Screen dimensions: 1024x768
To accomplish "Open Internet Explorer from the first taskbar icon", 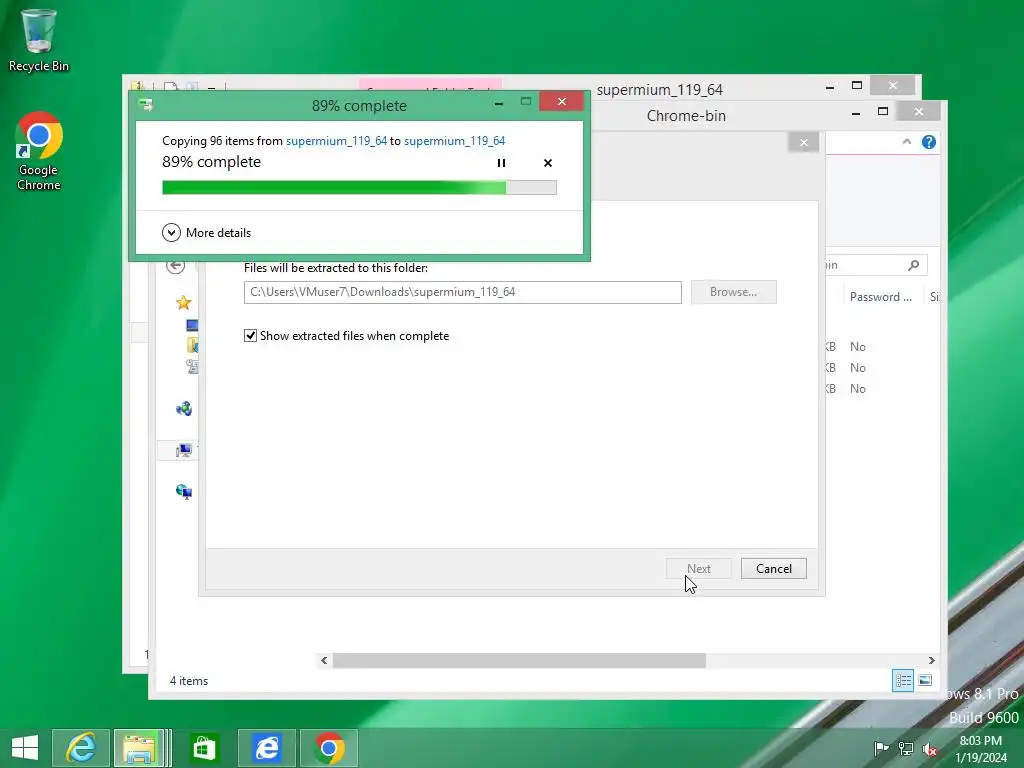I will point(81,748).
